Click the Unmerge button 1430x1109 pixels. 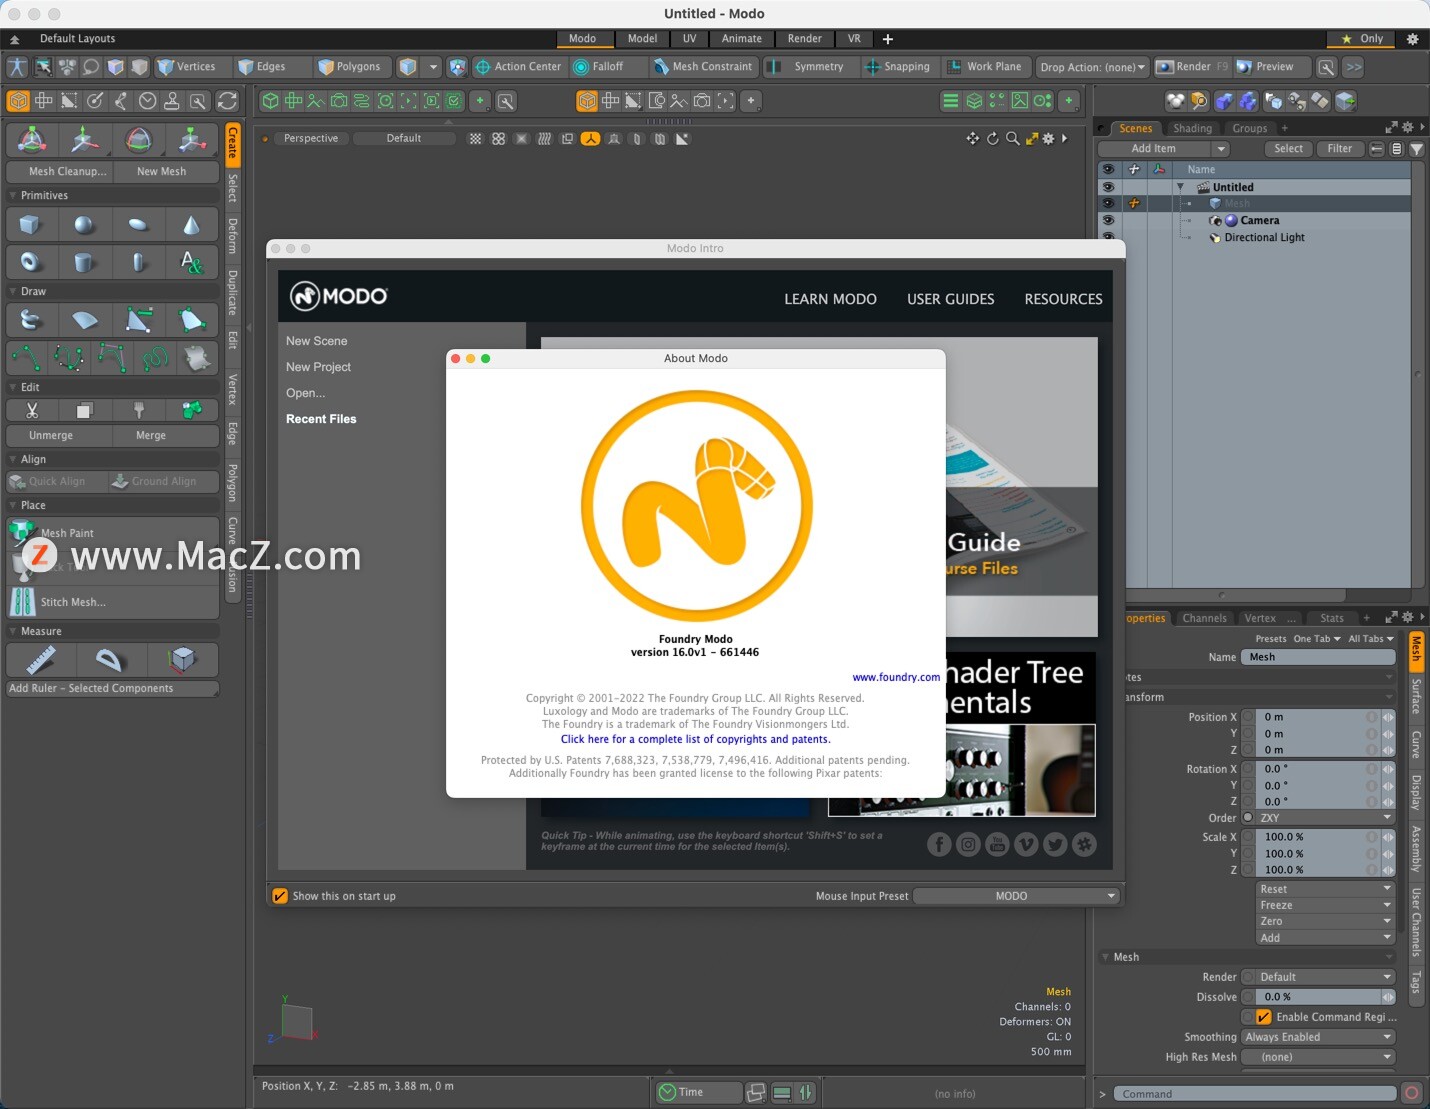(x=59, y=435)
